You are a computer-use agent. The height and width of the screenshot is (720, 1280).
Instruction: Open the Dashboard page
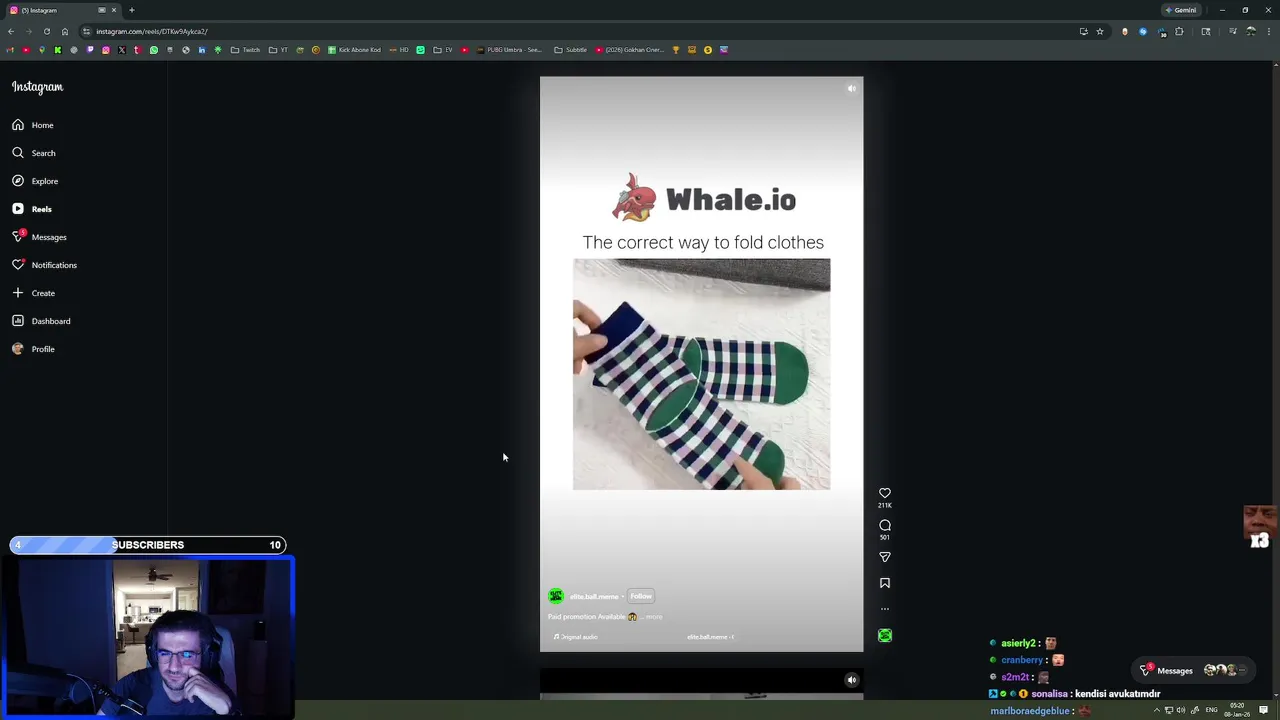pos(41,321)
